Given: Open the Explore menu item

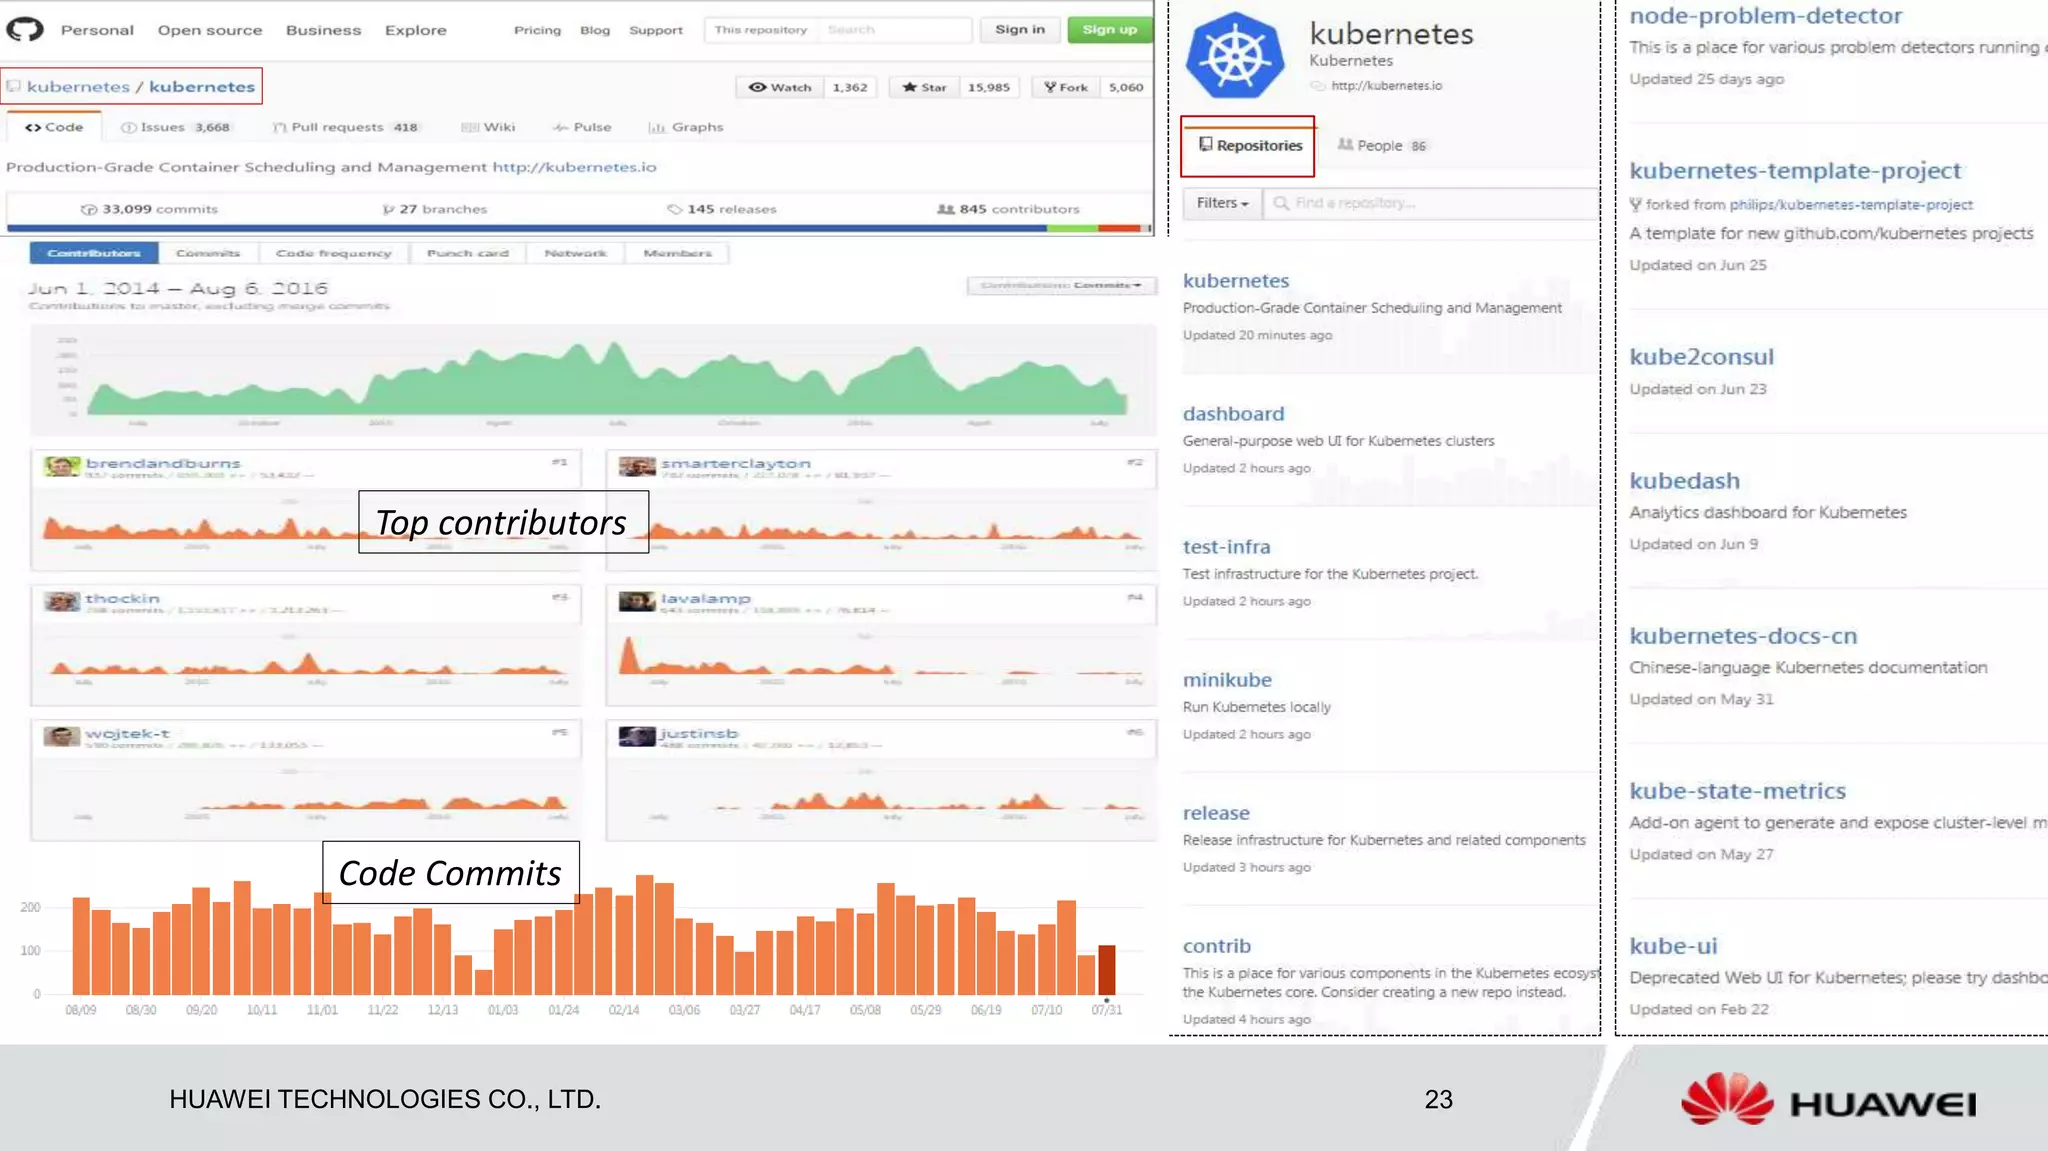Looking at the screenshot, I should (416, 30).
